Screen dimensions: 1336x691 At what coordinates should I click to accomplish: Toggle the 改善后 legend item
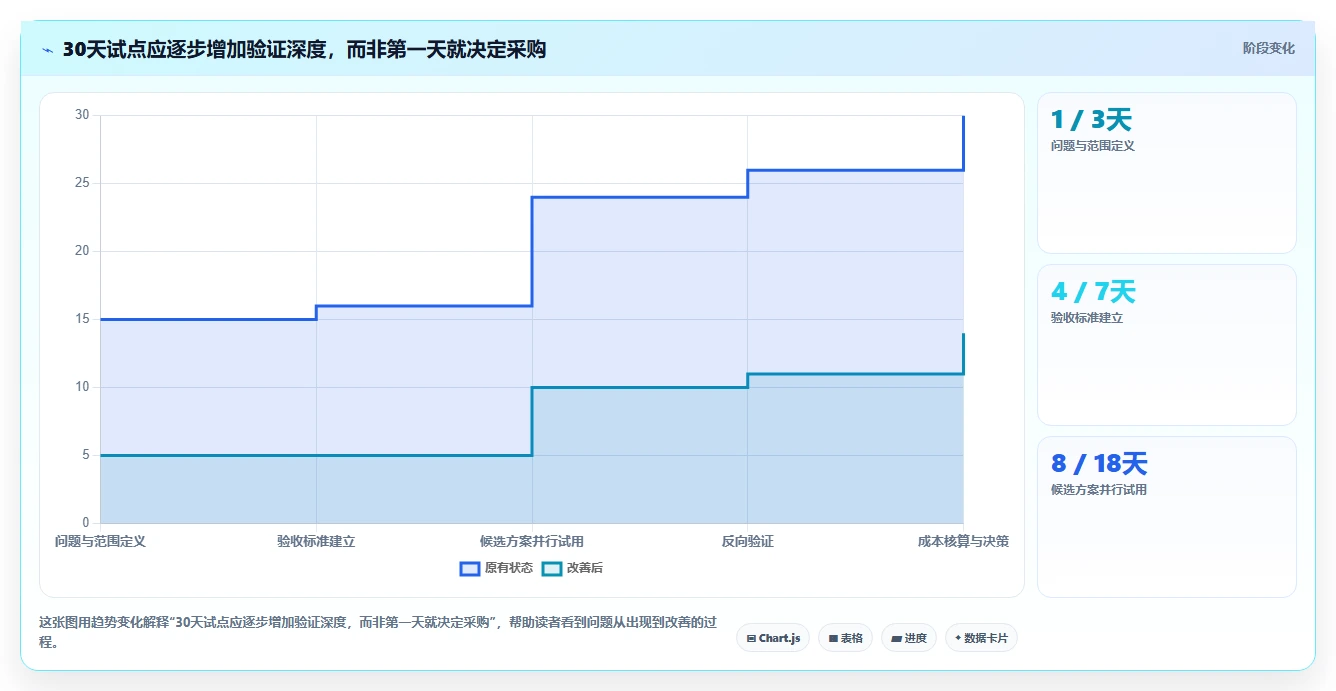572,568
